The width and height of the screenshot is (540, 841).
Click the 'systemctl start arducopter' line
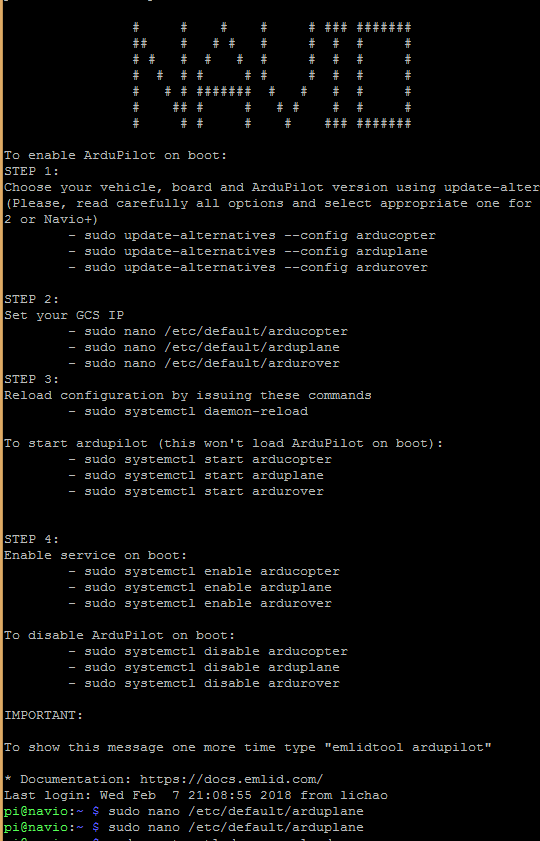(200, 460)
